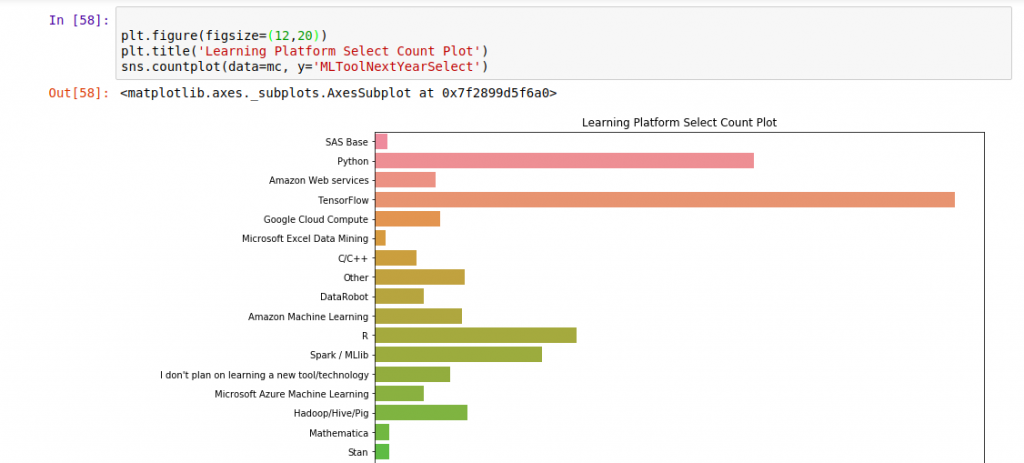1024x463 pixels.
Task: Click the 'Spark / MLlib' axis label
Action: [339, 355]
